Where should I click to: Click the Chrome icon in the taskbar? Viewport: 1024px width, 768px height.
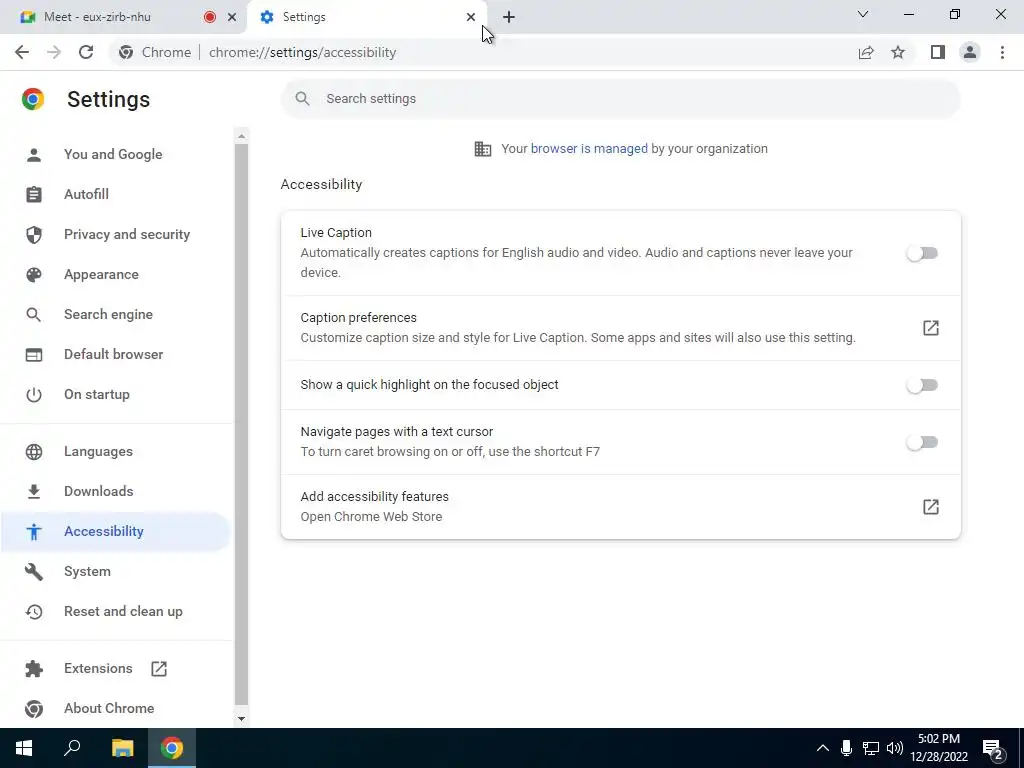point(172,748)
